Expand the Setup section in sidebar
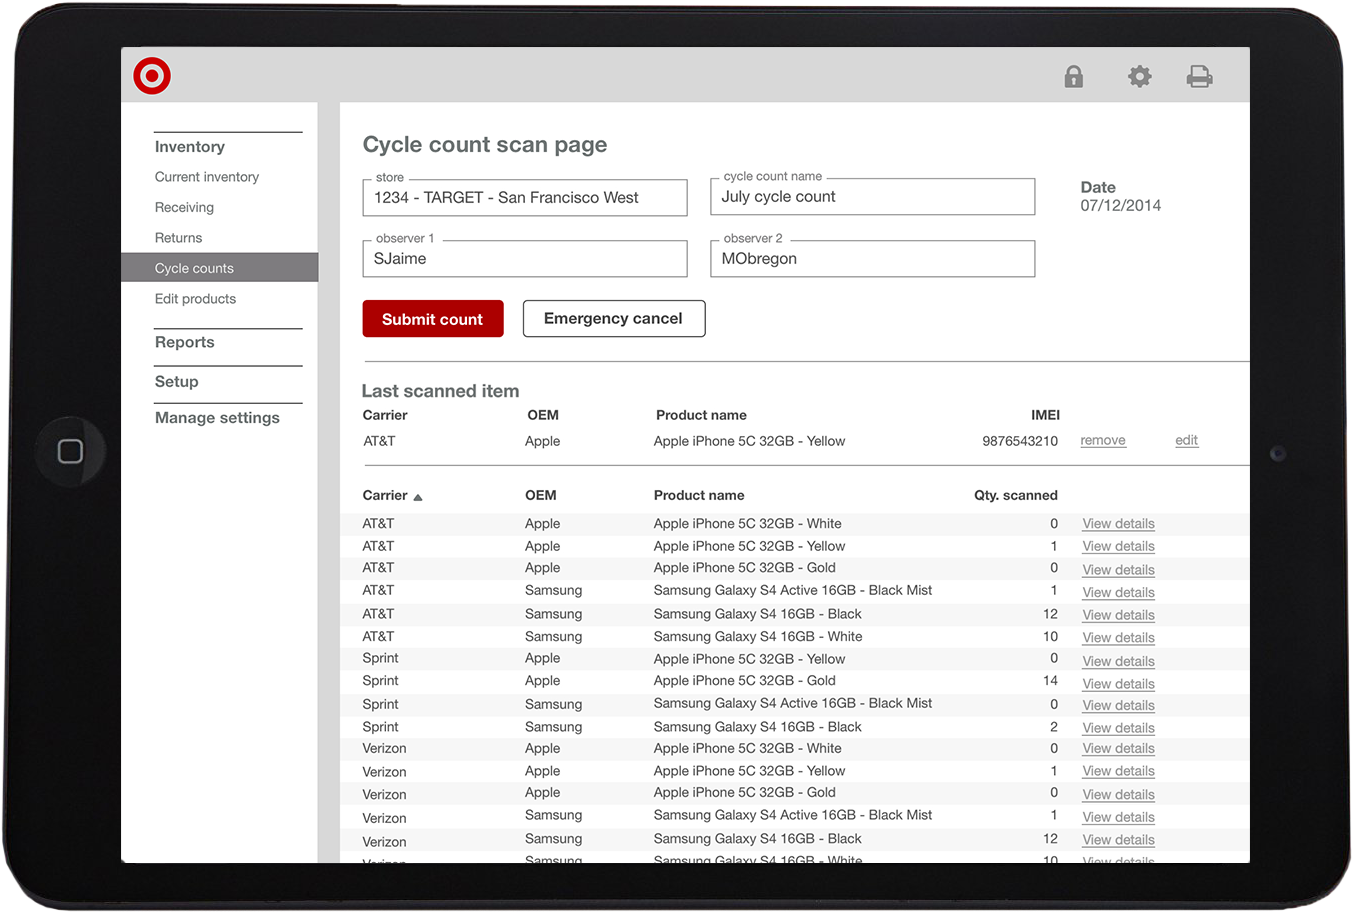The image size is (1352, 912). click(177, 382)
